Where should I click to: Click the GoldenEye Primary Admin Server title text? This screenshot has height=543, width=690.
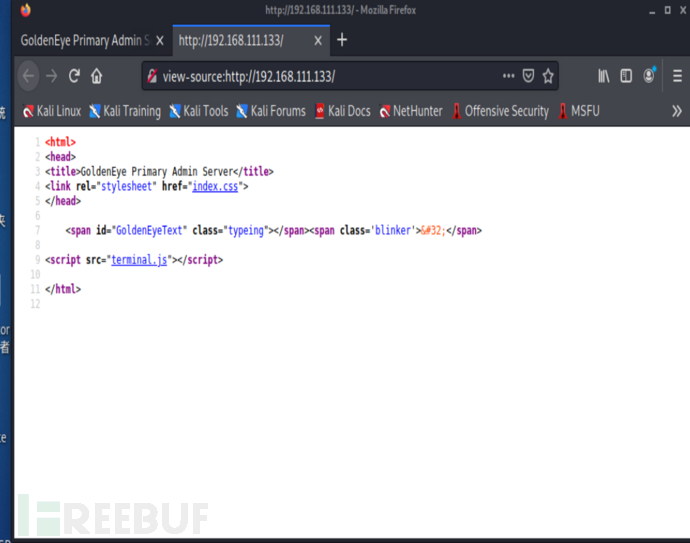click(x=157, y=171)
